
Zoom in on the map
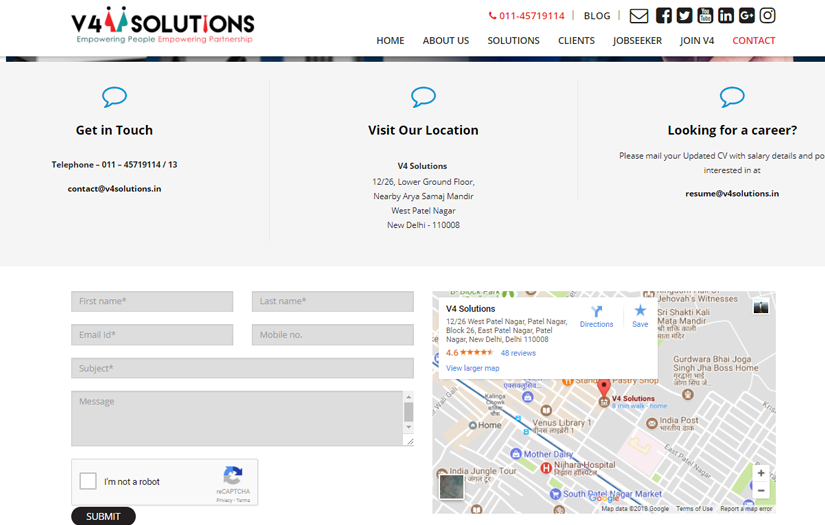[x=761, y=473]
